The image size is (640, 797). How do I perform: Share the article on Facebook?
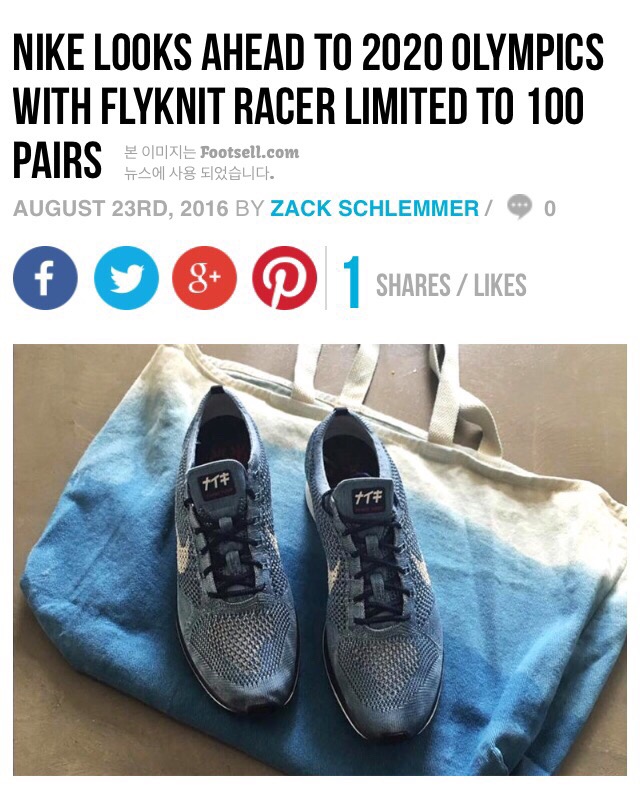(x=45, y=278)
